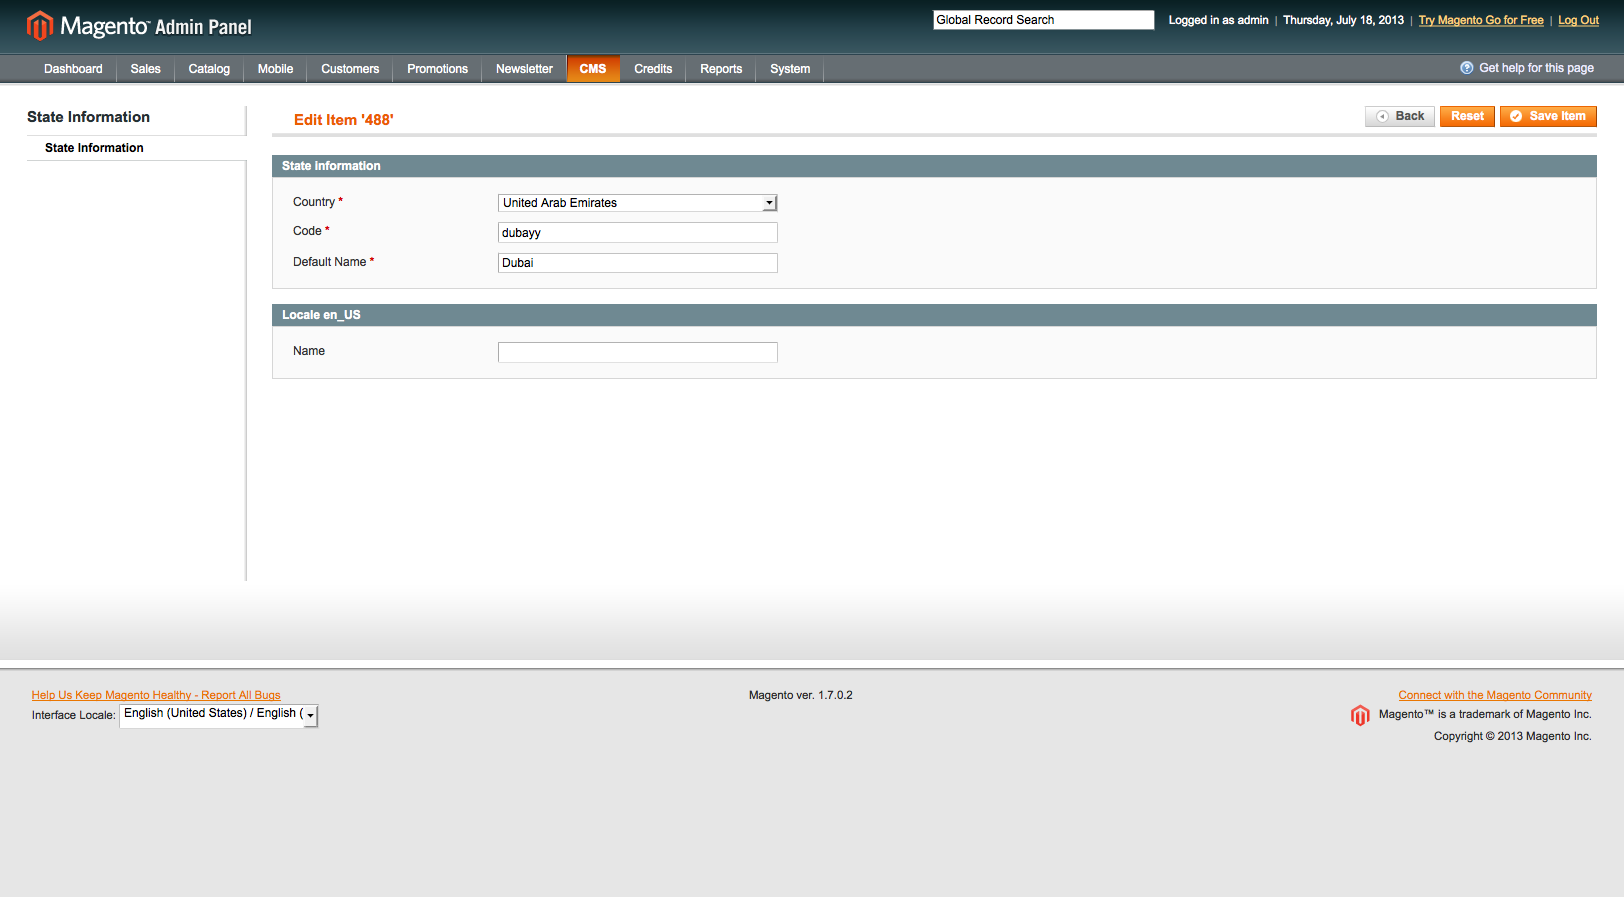Click Get help for this page
Image resolution: width=1624 pixels, height=897 pixels.
1536,68
